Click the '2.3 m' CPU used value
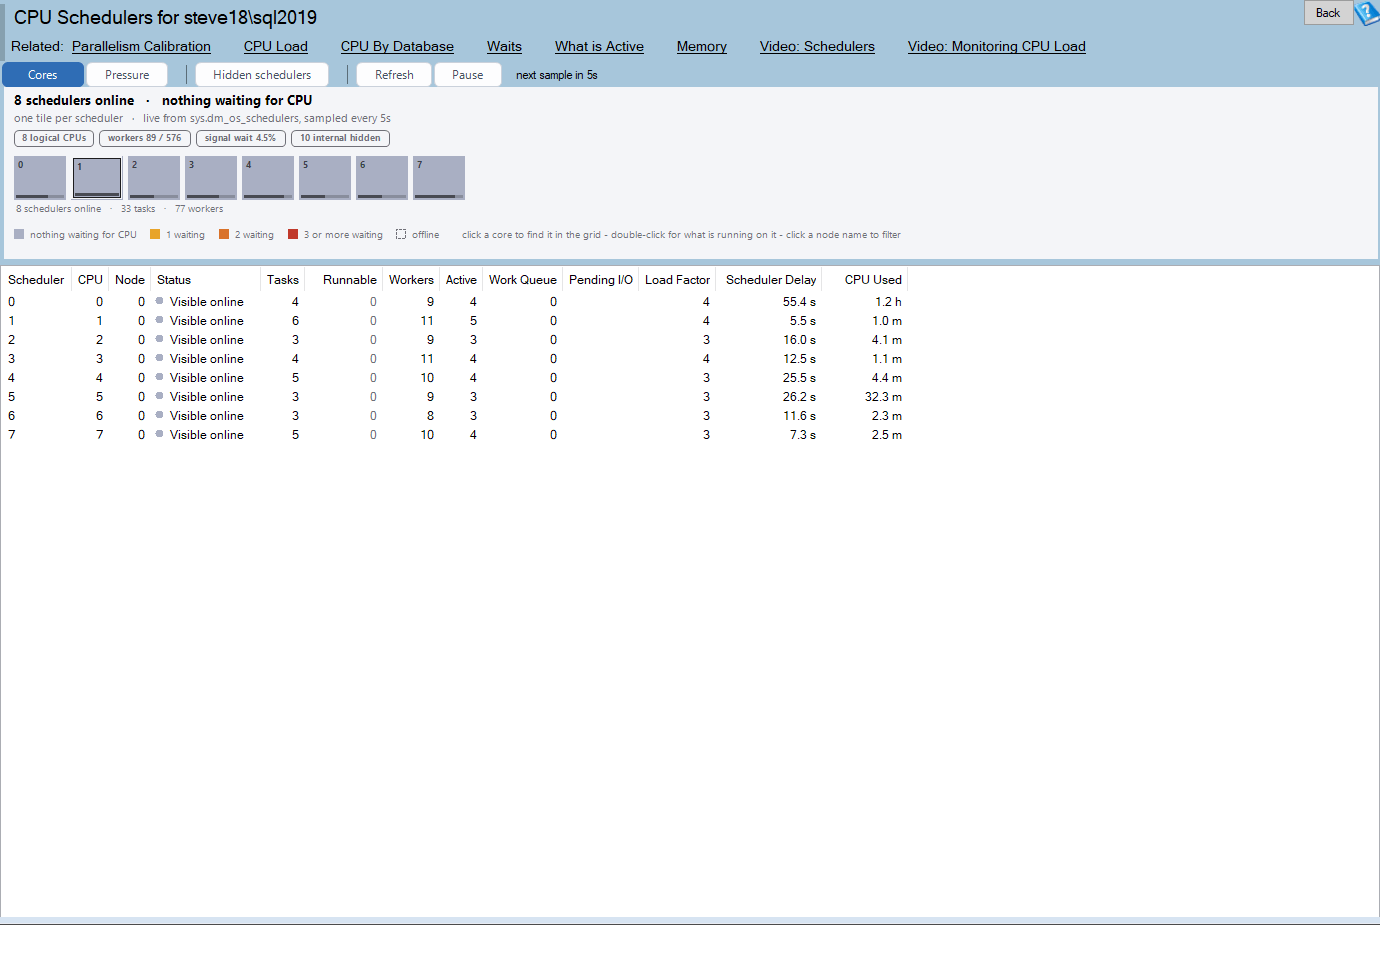 point(887,416)
